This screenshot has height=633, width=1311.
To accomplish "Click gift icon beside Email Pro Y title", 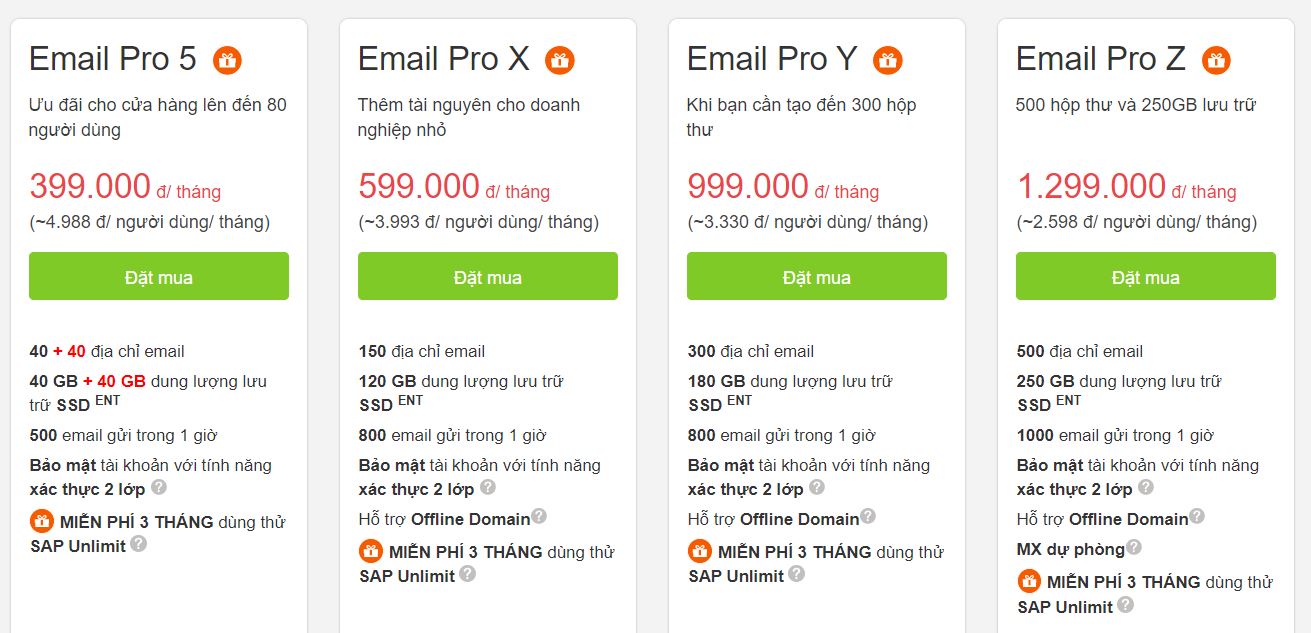I will pos(887,60).
